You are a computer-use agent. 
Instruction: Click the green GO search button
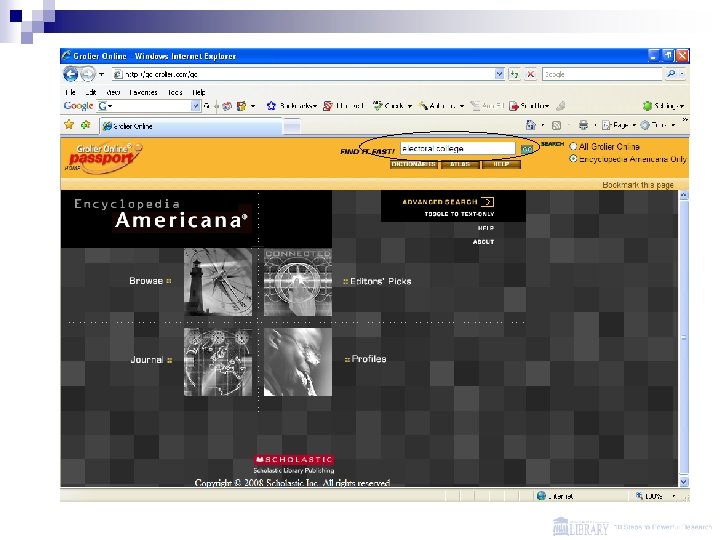526,149
